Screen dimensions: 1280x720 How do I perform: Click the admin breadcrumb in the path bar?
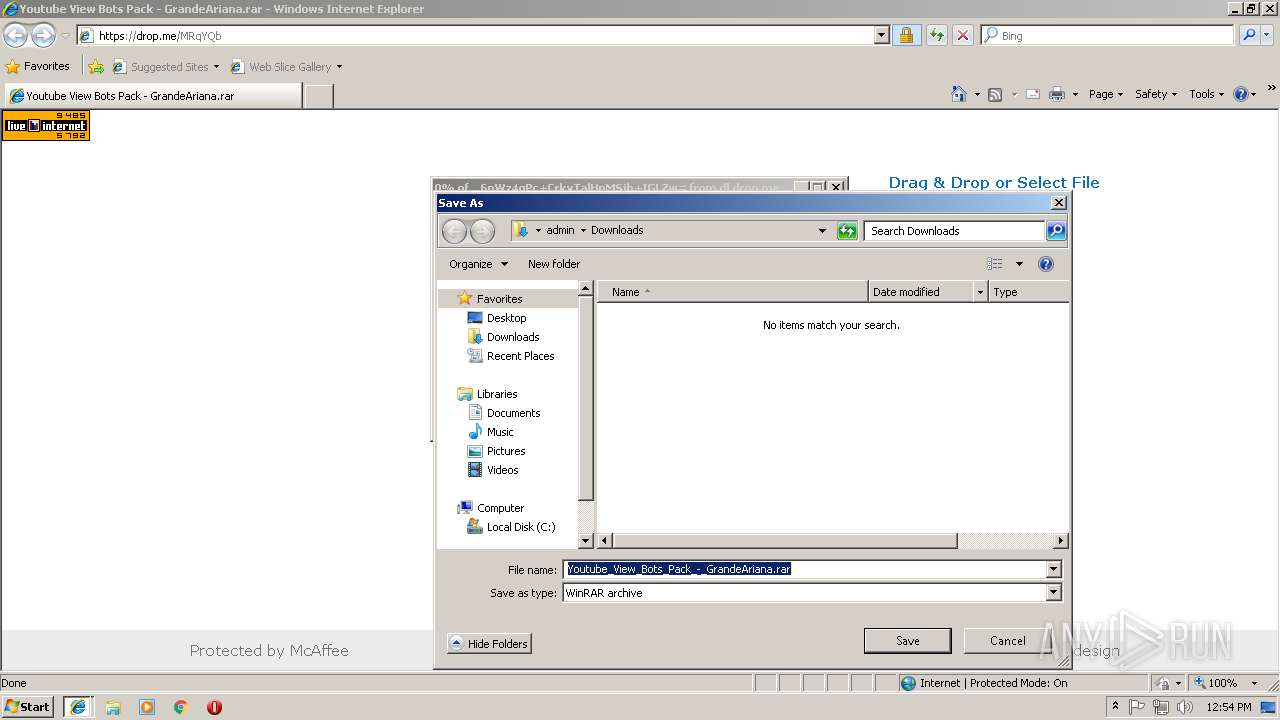[x=560, y=230]
